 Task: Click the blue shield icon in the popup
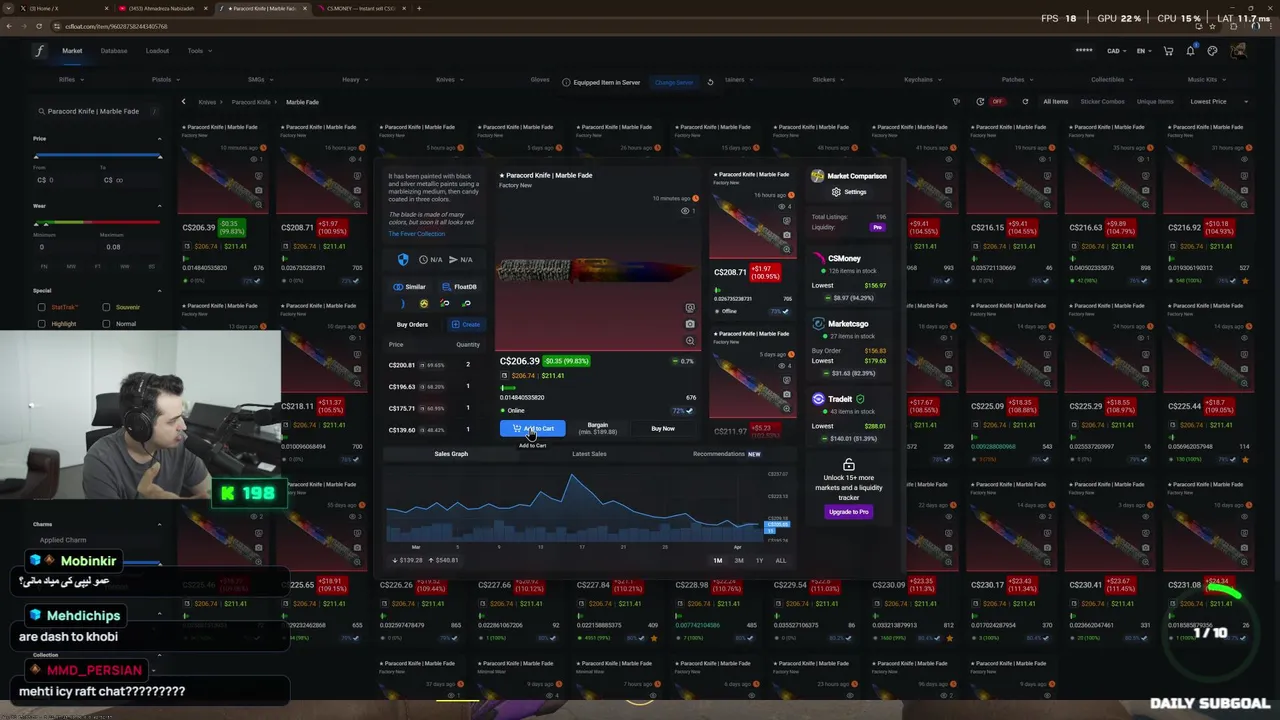tap(403, 259)
